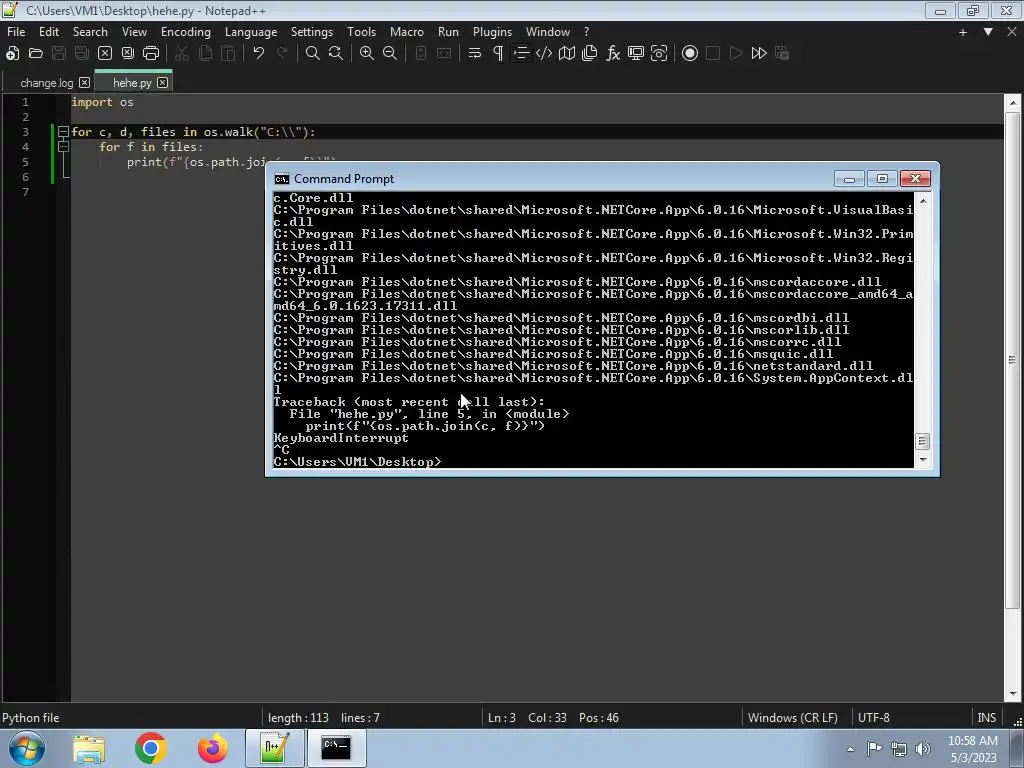This screenshot has height=768, width=1024.
Task: Launch Firefox from the taskbar
Action: [x=212, y=748]
